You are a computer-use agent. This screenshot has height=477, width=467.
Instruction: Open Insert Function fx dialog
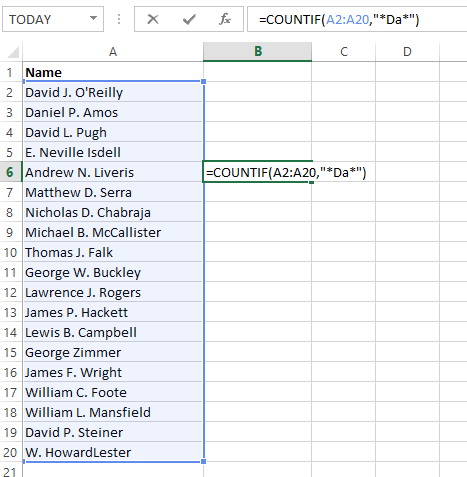pyautogui.click(x=225, y=19)
